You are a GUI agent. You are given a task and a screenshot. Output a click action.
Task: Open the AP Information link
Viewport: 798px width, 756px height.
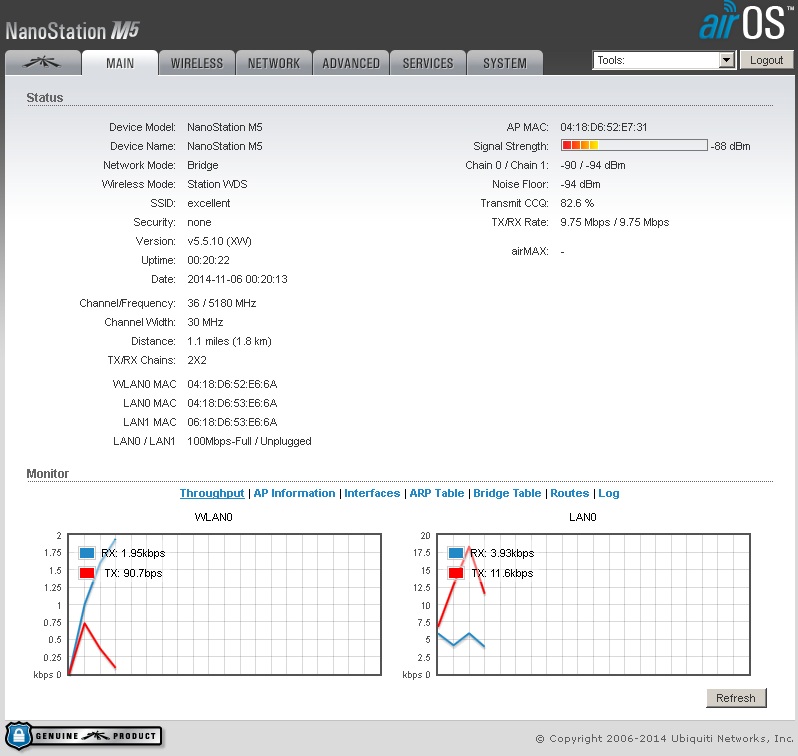click(x=294, y=493)
